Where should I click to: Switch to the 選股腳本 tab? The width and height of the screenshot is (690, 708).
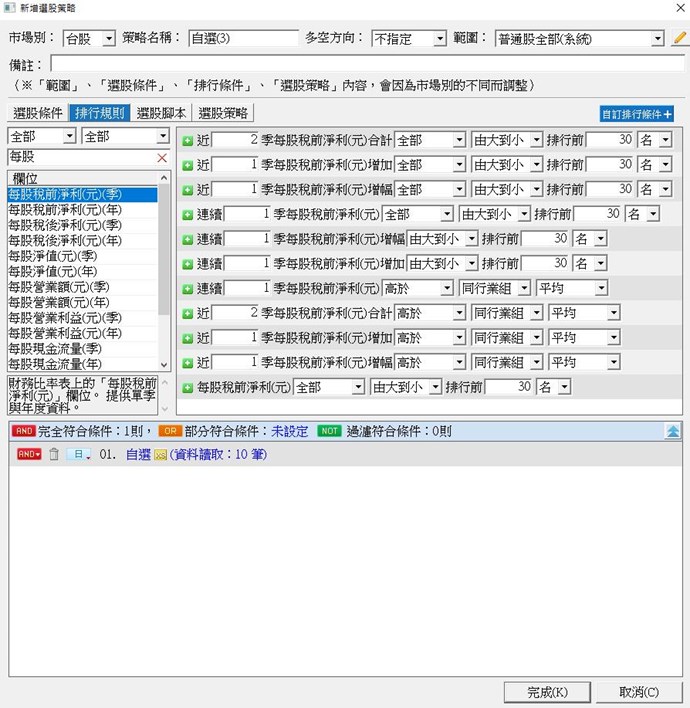(162, 113)
